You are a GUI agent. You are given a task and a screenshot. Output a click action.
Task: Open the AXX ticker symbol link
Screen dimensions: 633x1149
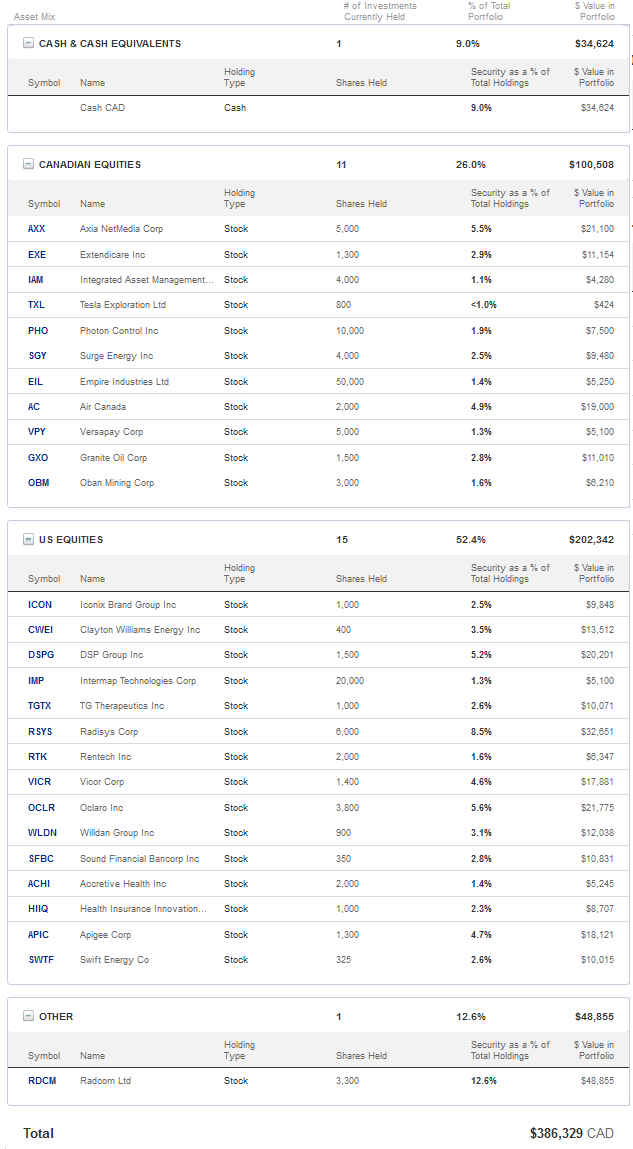36,229
